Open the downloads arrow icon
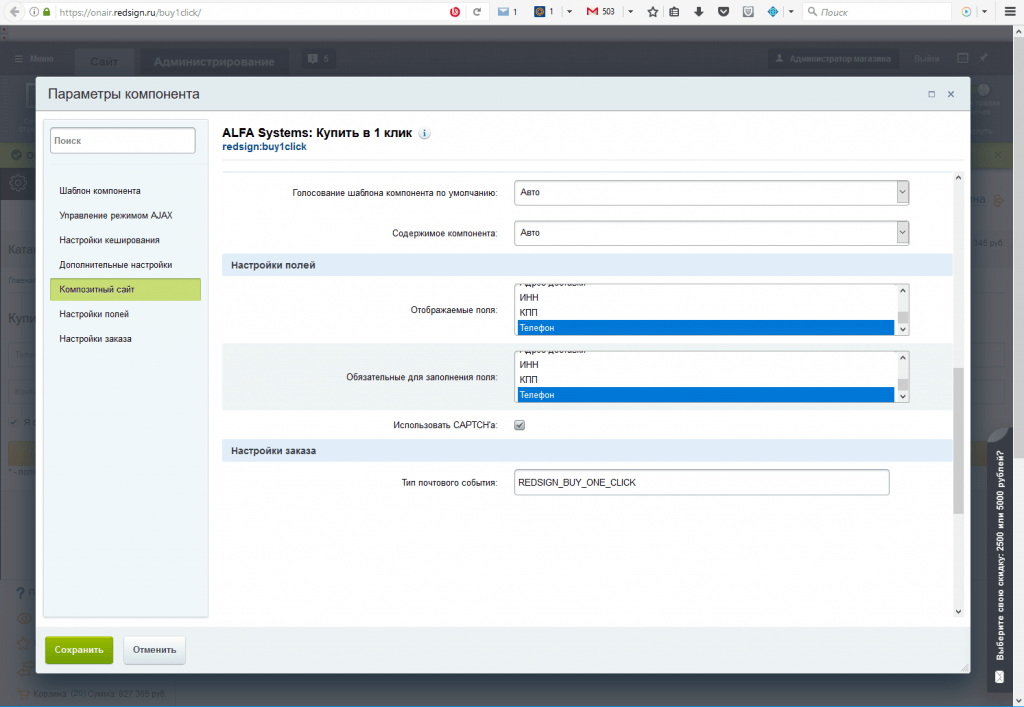Viewport: 1024px width, 707px height. pyautogui.click(x=699, y=12)
